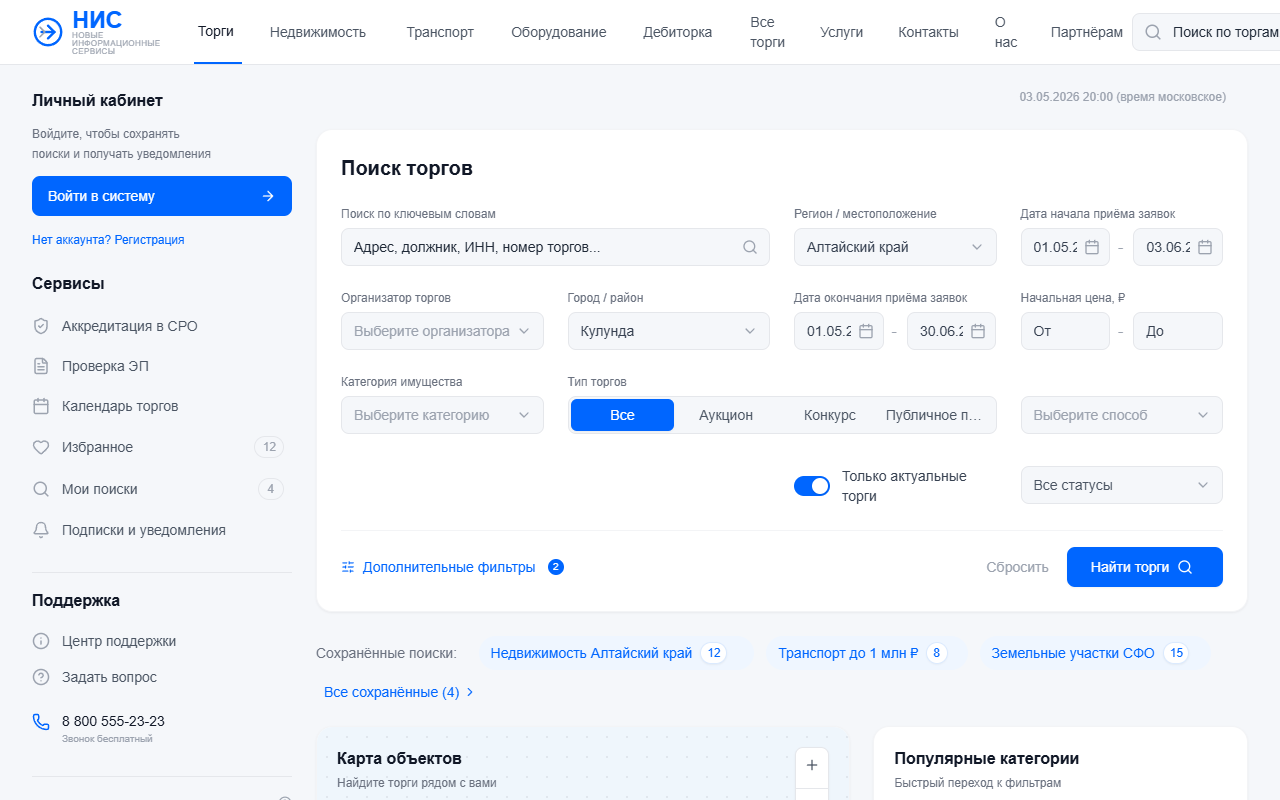Click the question icon for Задать вопрос
The width and height of the screenshot is (1280, 800).
[41, 677]
